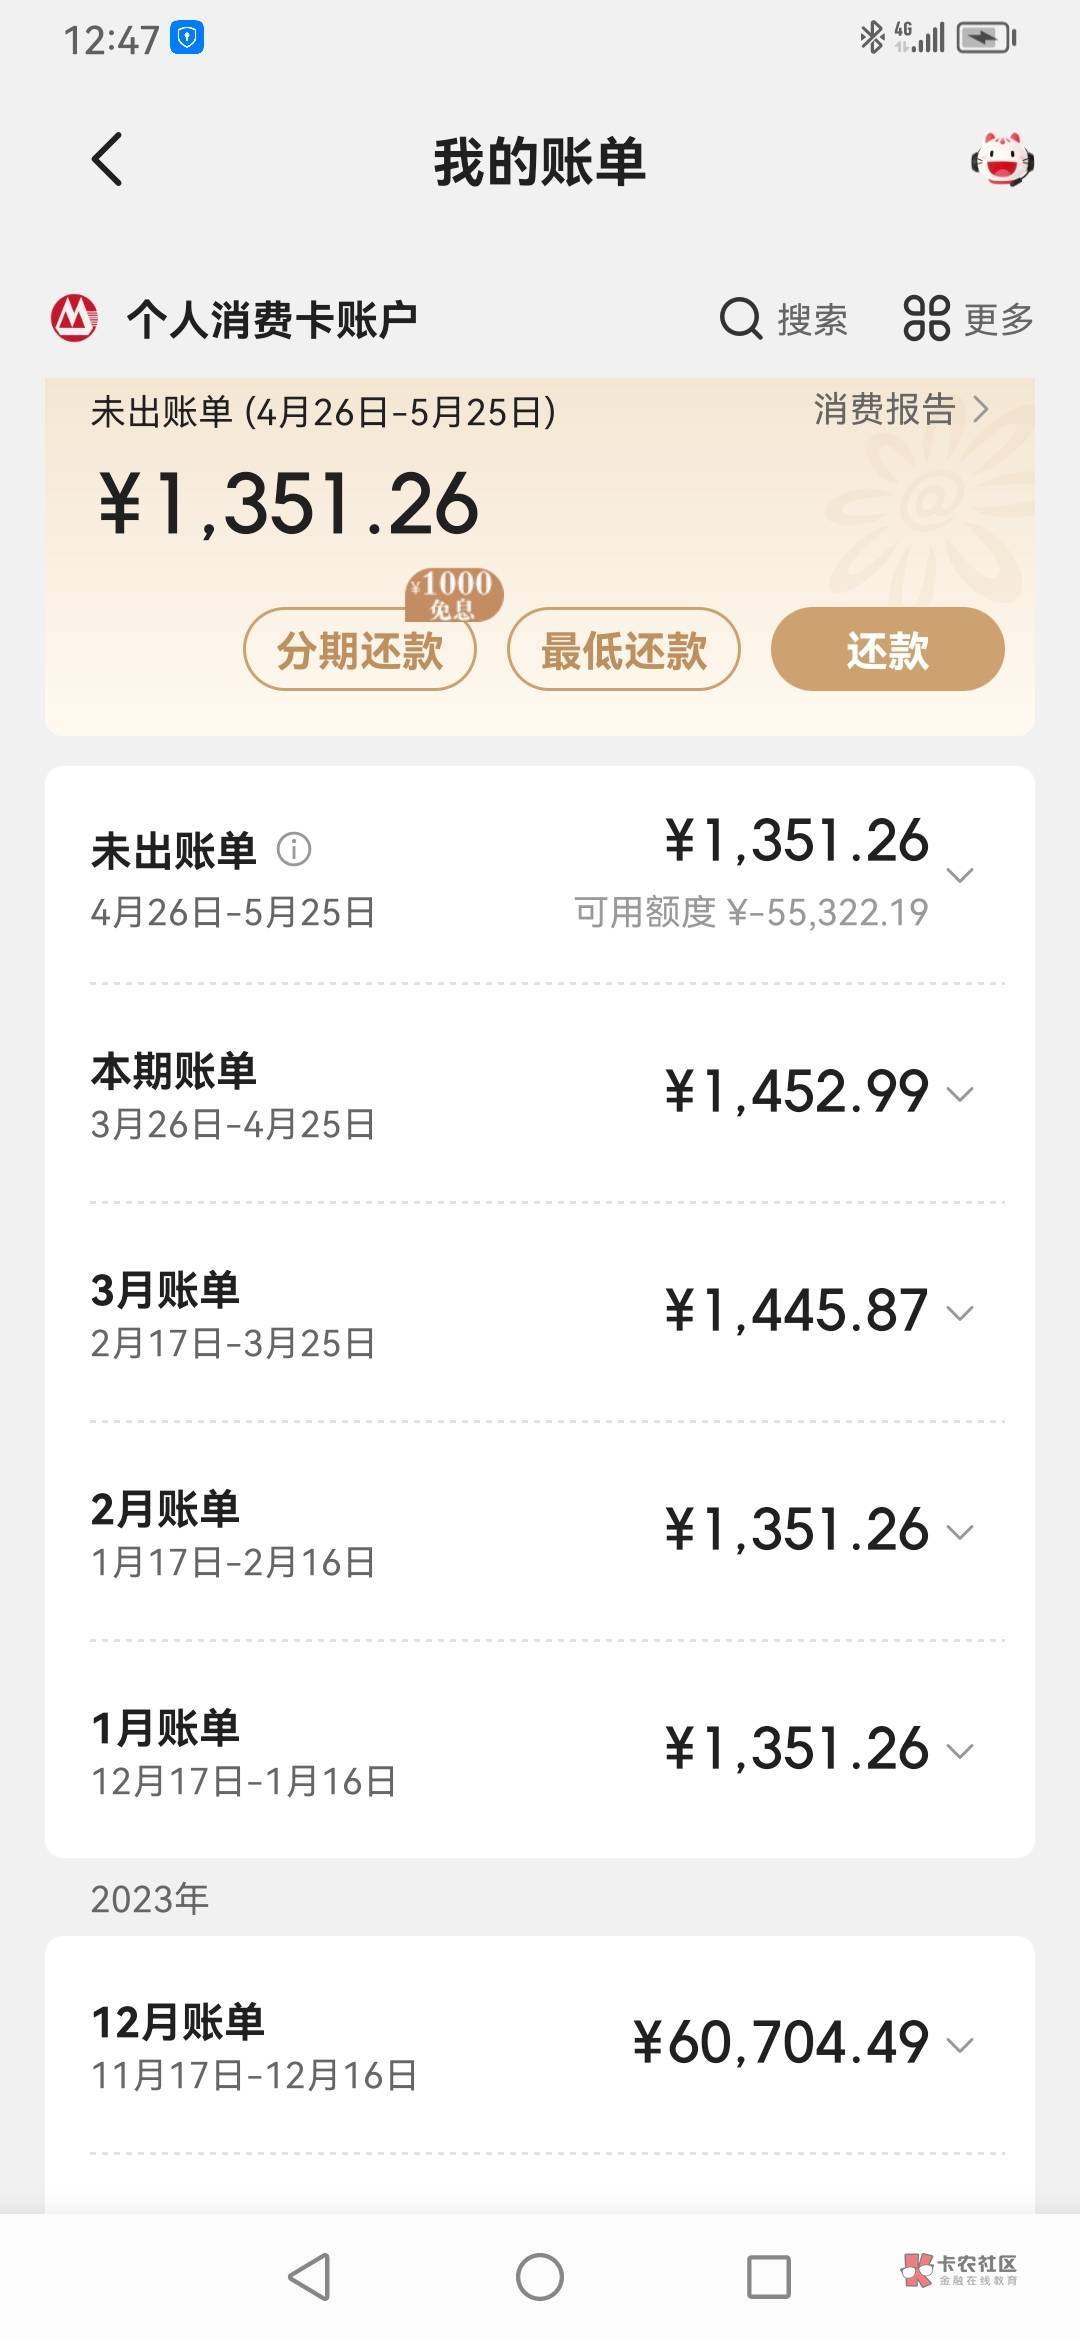This screenshot has height=2340, width=1080.
Task: Expand the 本期账单 ¥1,452.99 chevron
Action: 960,1094
